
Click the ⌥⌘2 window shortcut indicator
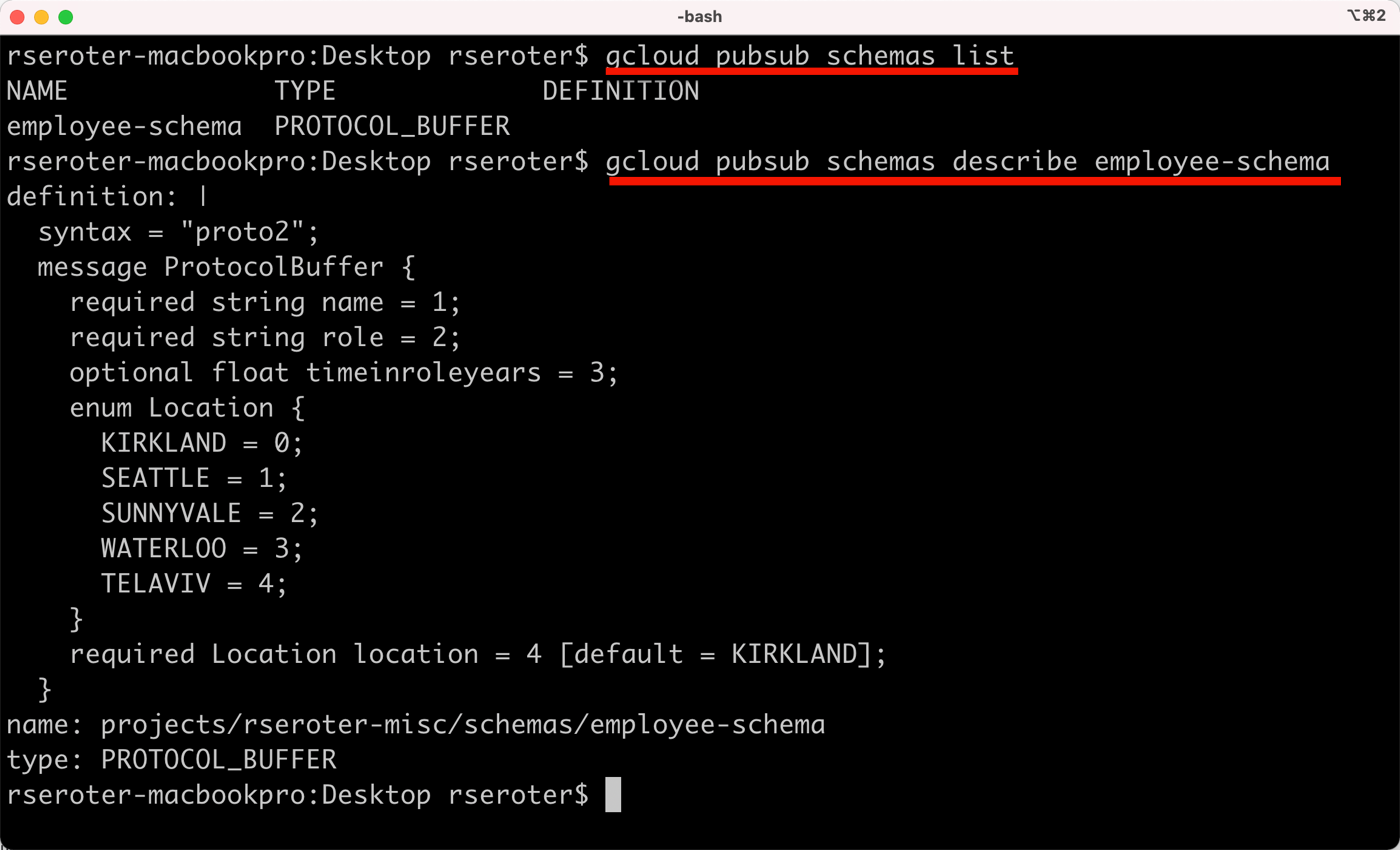(1365, 16)
